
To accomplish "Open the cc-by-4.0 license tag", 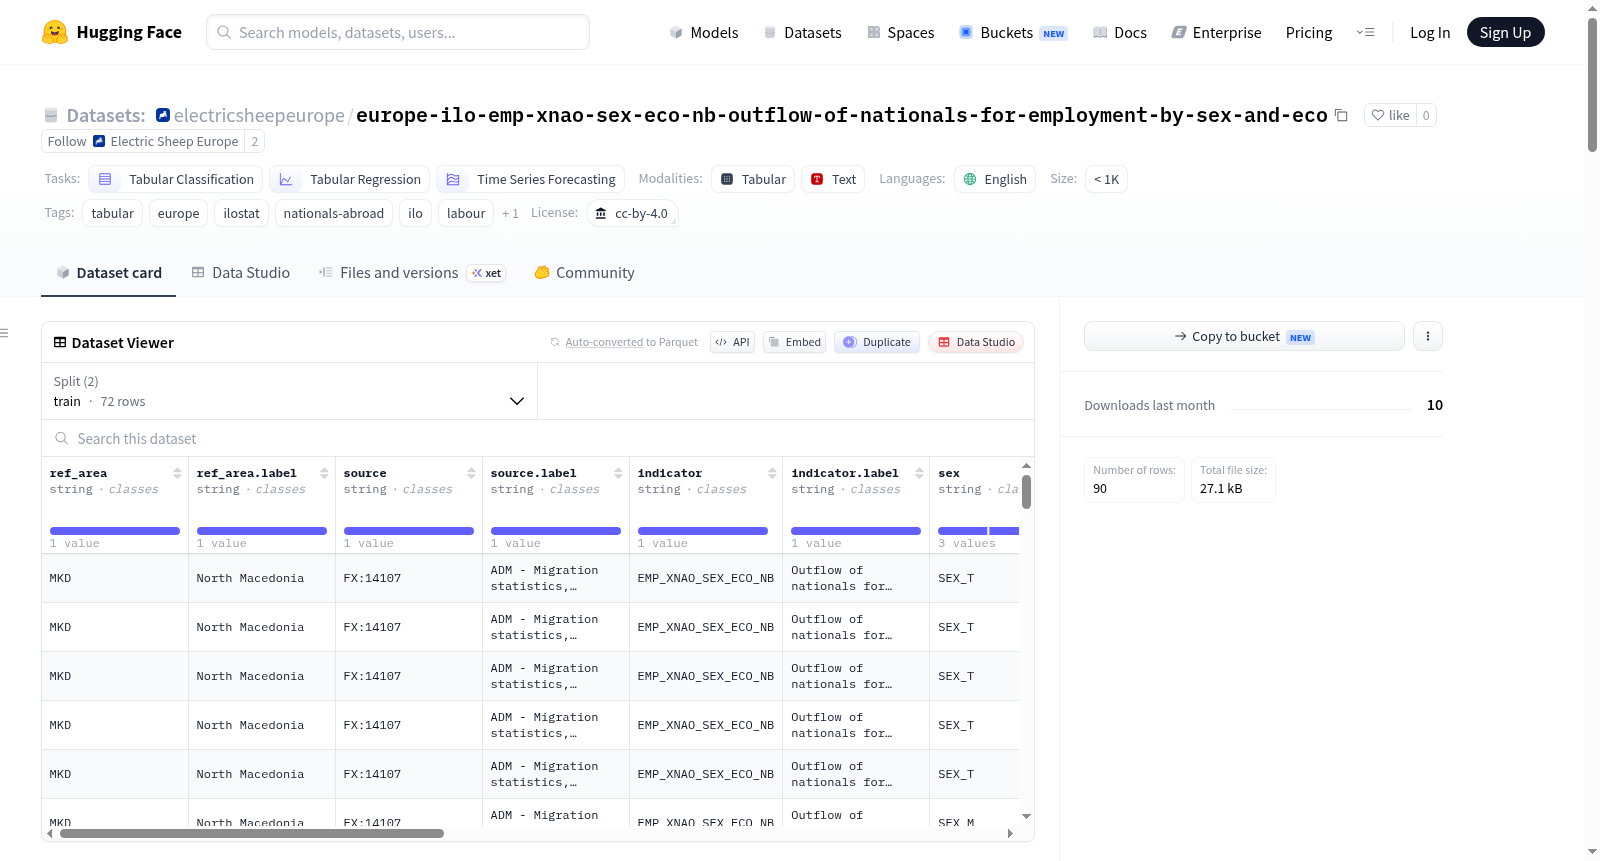I will click(x=632, y=213).
